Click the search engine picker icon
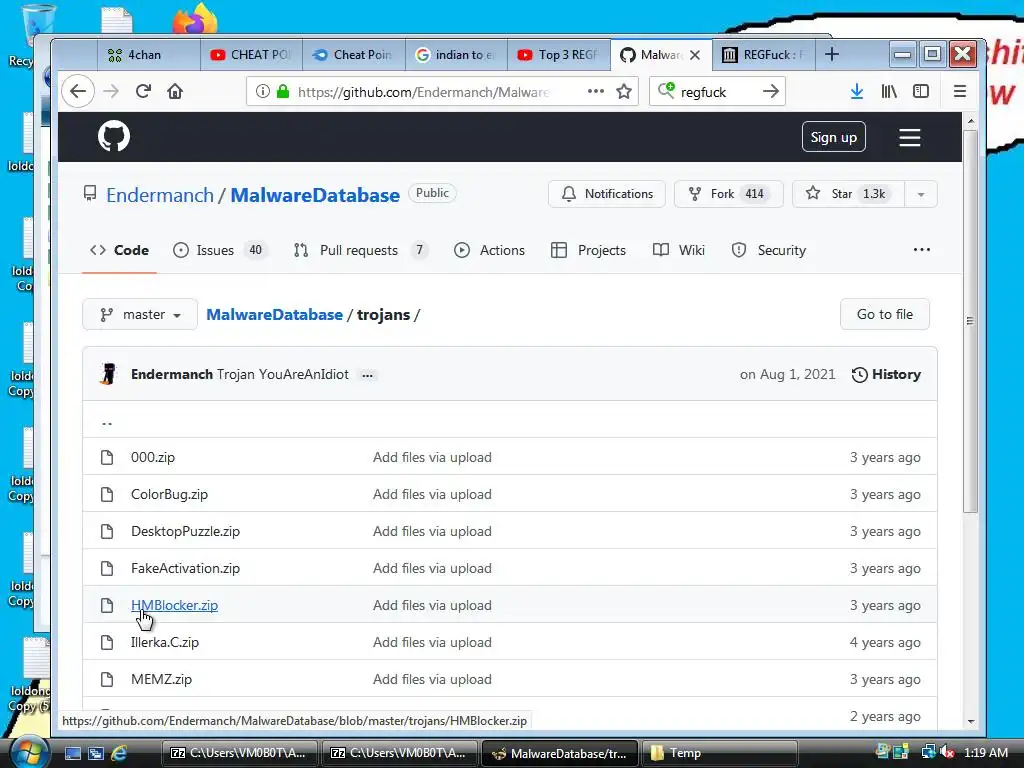The height and width of the screenshot is (768, 1024). 665,91
